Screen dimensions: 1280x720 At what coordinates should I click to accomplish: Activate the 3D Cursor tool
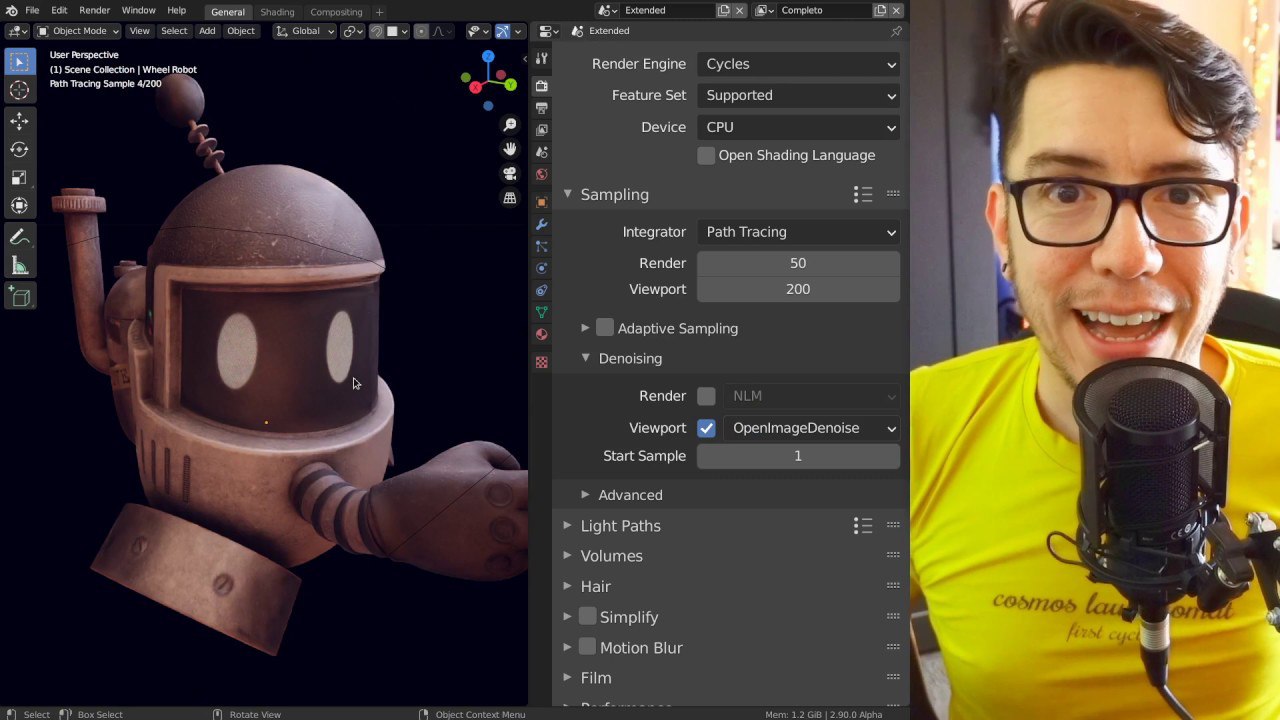tap(19, 90)
